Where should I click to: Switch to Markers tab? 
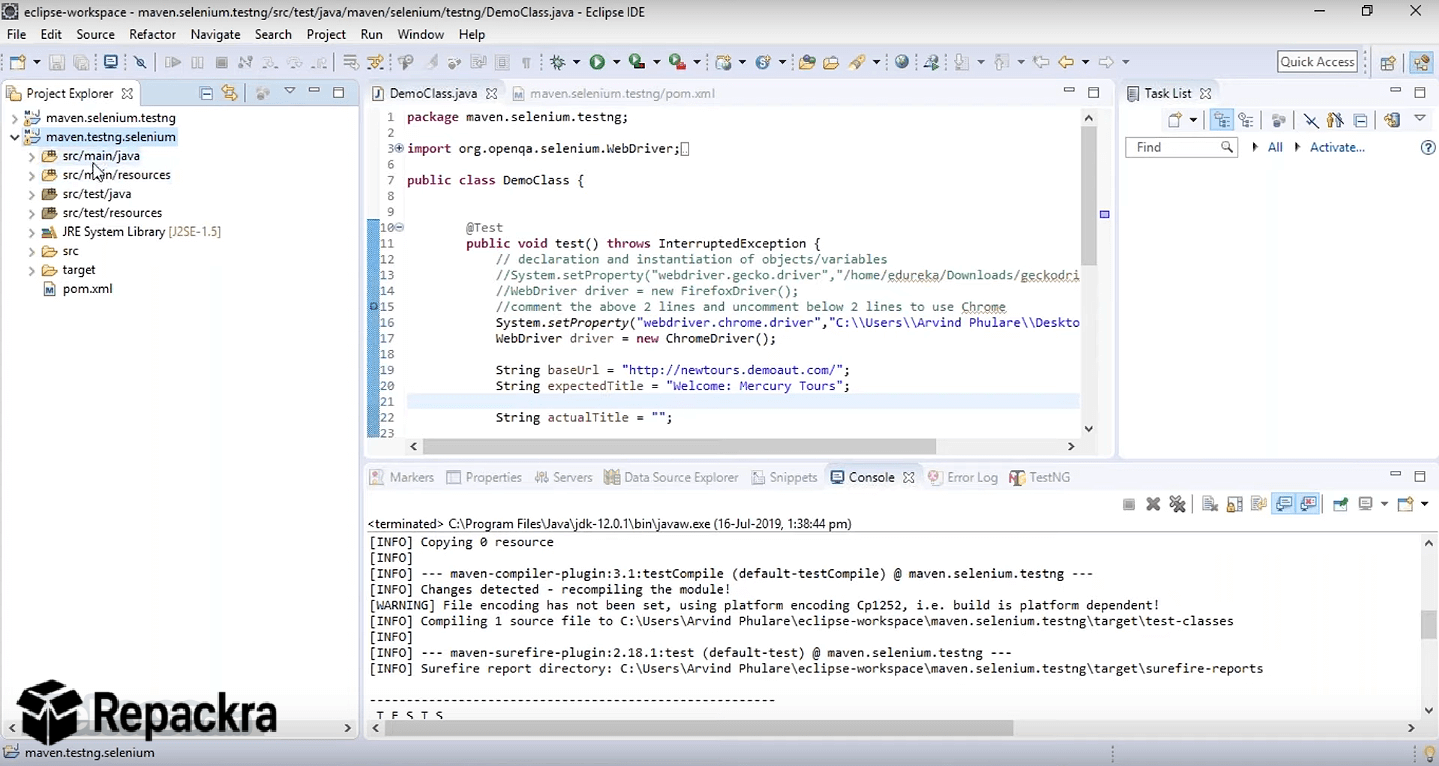pos(401,477)
